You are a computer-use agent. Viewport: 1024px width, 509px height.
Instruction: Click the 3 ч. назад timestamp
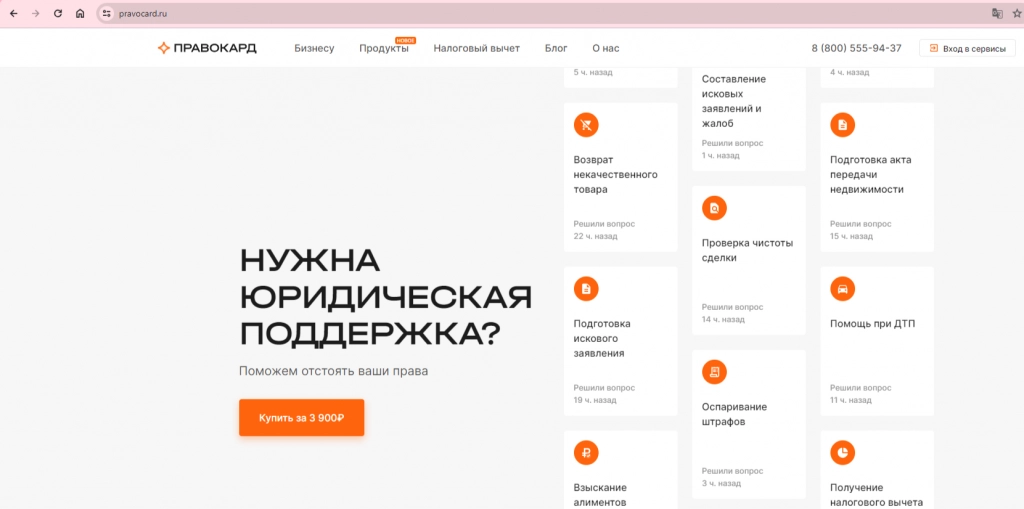point(722,484)
